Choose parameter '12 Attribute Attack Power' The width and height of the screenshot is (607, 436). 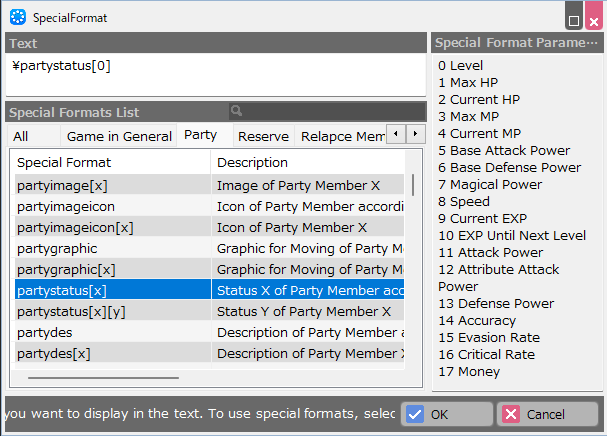click(x=499, y=278)
